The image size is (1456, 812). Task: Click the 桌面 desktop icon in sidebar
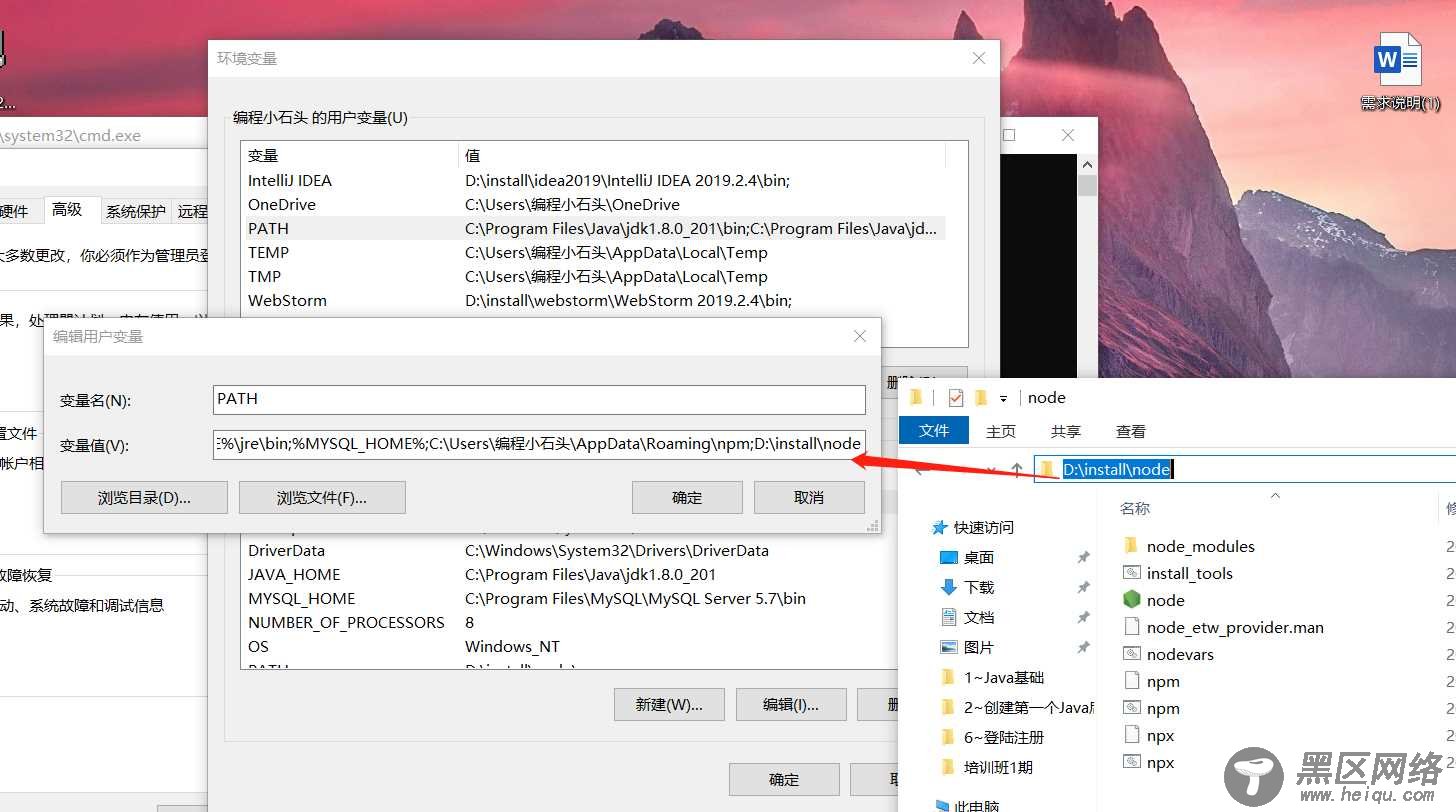tap(949, 557)
